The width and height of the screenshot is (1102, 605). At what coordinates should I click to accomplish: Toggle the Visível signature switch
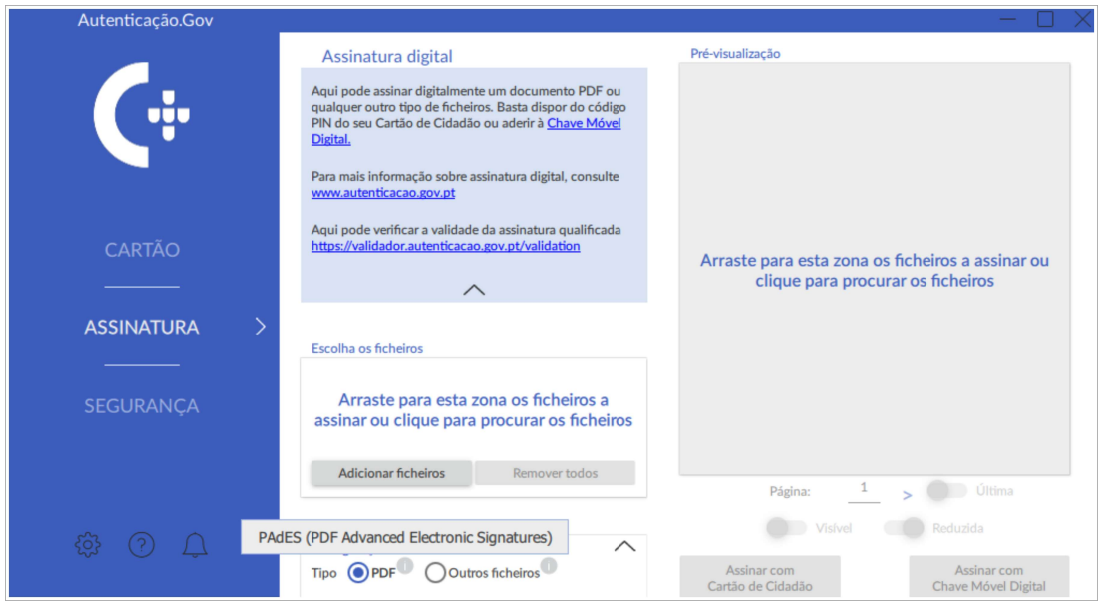786,527
